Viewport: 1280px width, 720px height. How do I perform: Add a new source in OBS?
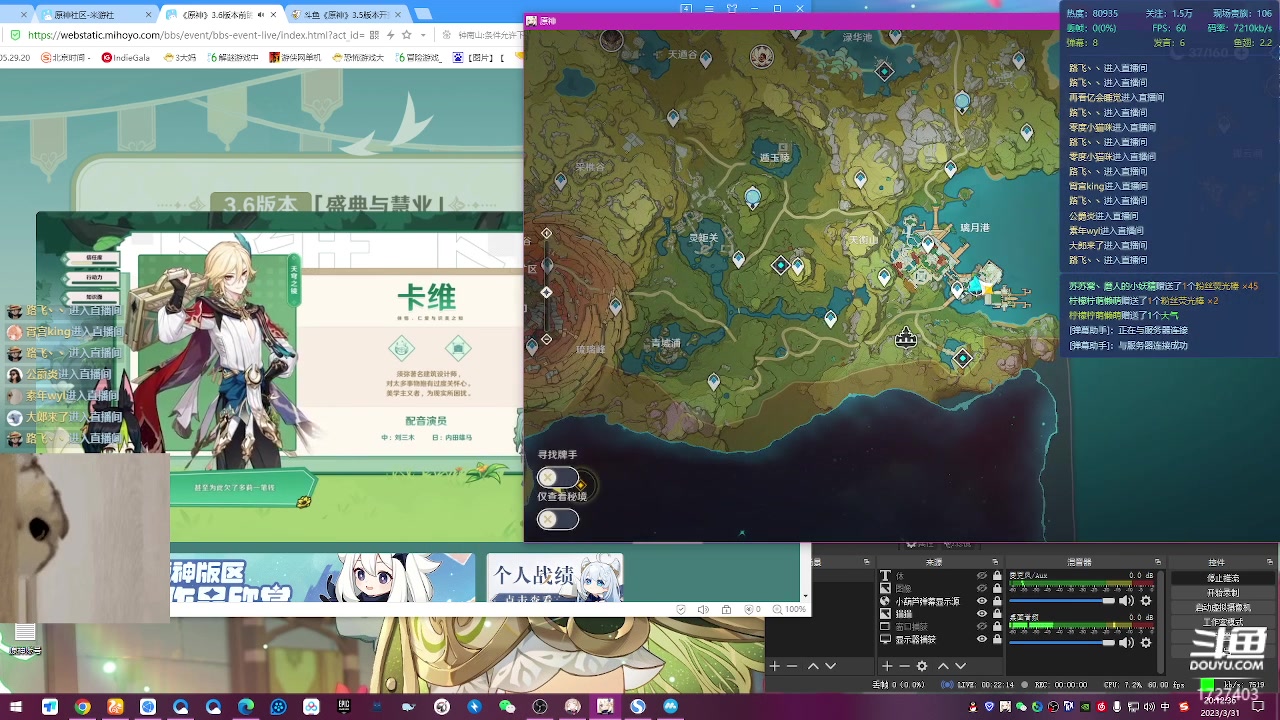887,666
